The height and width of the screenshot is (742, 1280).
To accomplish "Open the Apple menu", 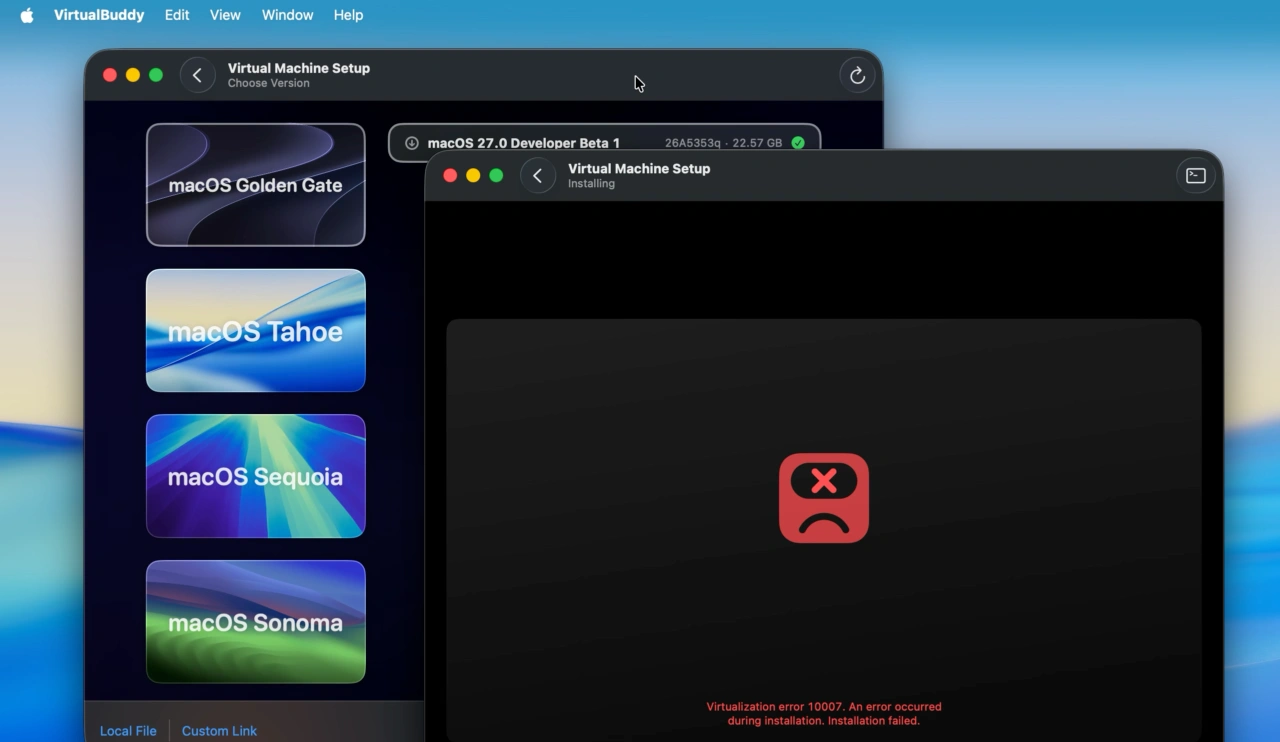I will coord(27,15).
